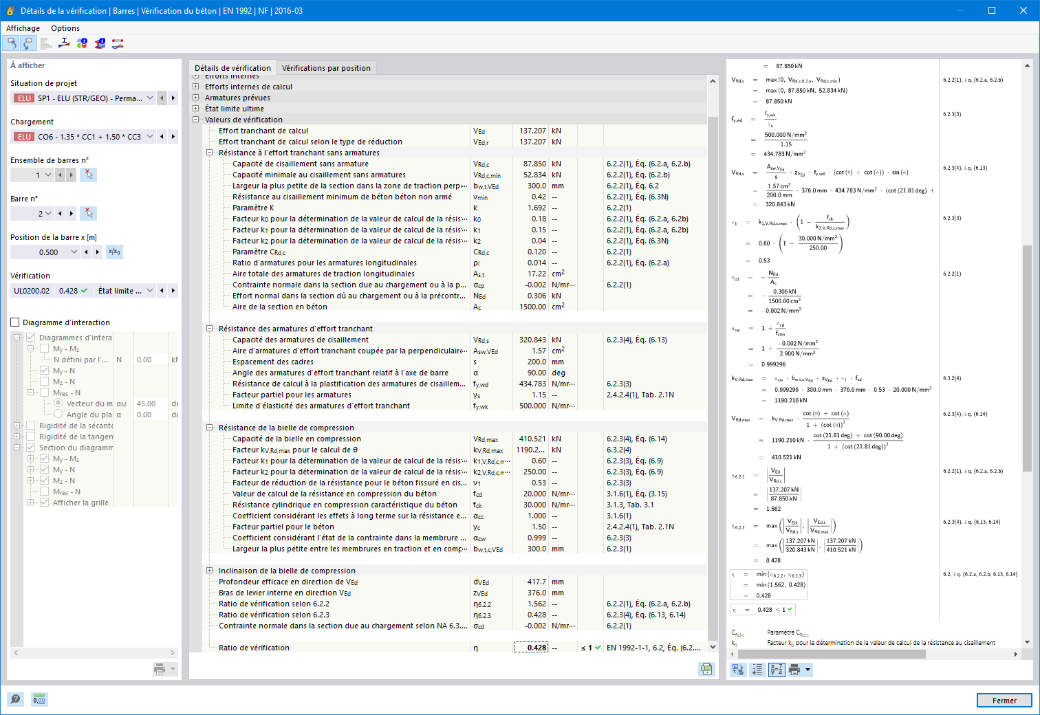Click the red I-section info icon in the toolbar
Screen dimensions: 1040x715
[99, 43]
